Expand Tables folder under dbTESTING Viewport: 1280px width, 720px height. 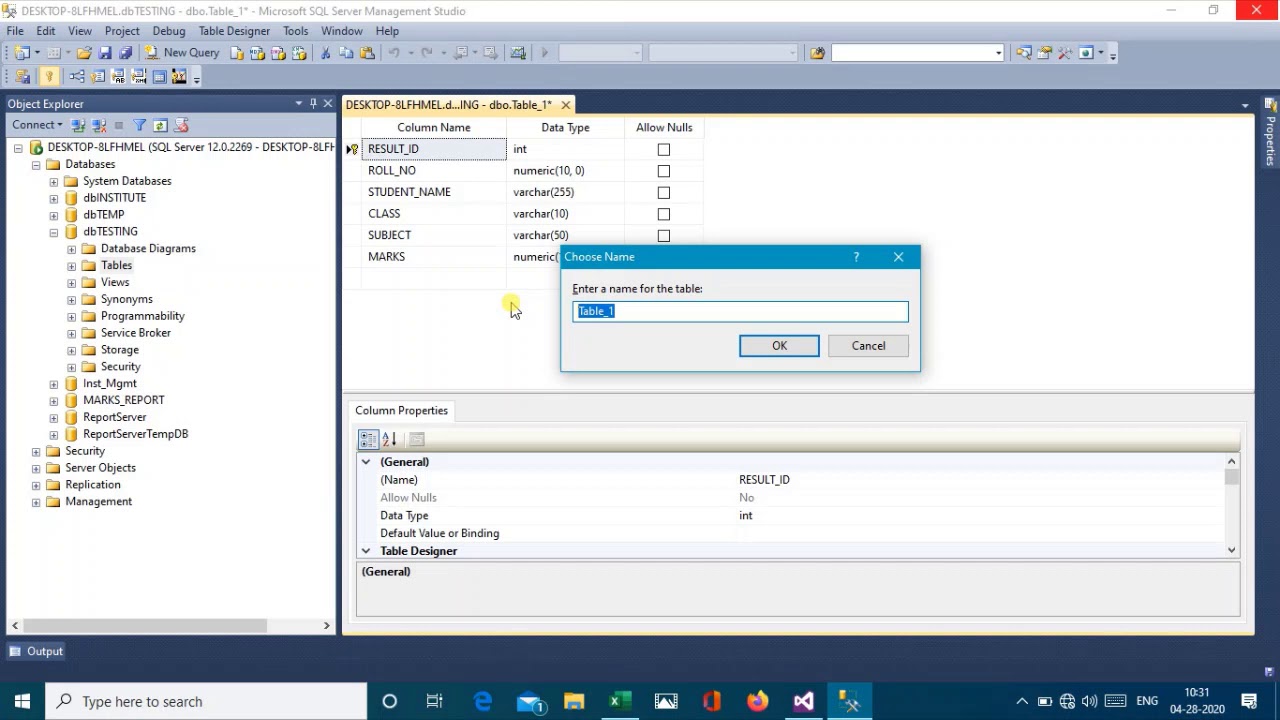72,266
